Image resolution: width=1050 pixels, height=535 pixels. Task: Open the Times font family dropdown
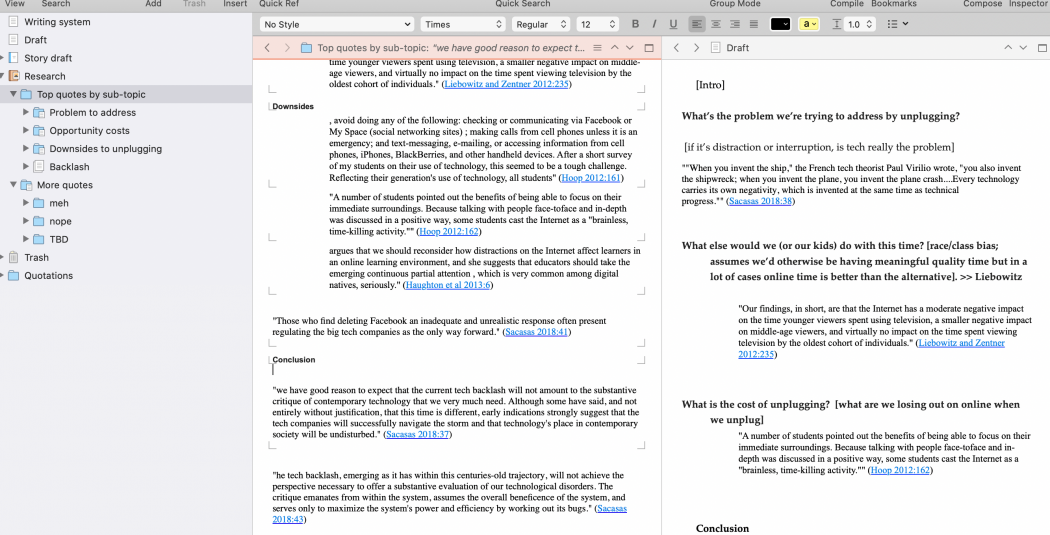point(463,24)
